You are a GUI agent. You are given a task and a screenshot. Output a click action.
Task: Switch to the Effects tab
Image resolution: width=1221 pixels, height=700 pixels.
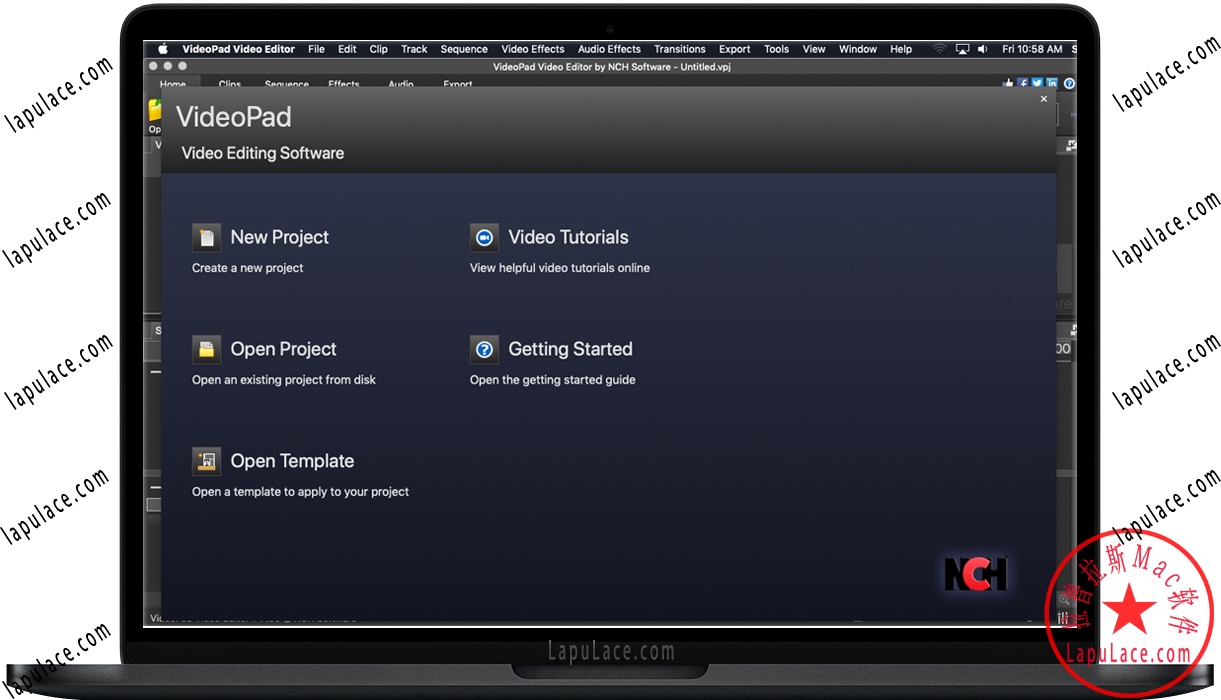pos(344,85)
